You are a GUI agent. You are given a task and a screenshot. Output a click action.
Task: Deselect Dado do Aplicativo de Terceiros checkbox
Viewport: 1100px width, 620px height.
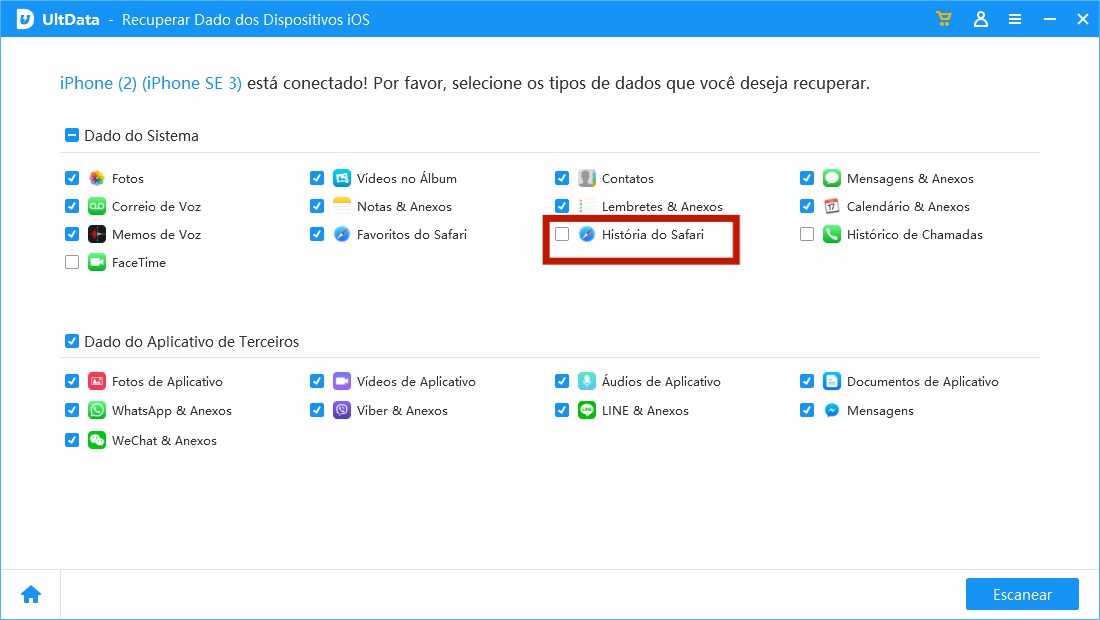[x=72, y=341]
